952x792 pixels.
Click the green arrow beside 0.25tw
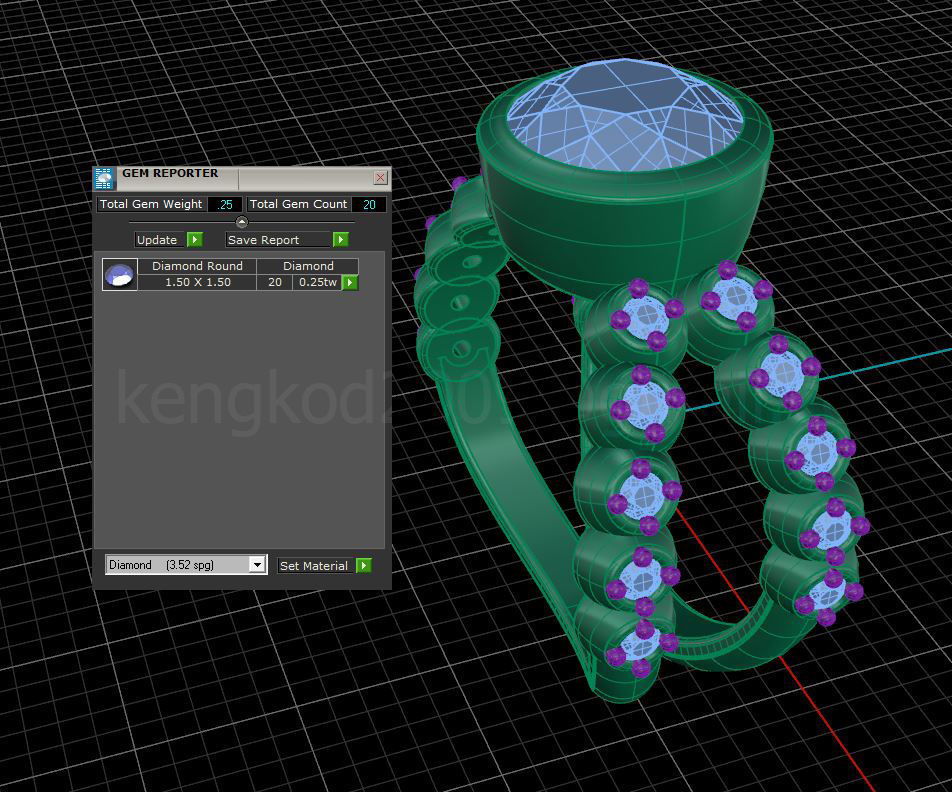pos(350,282)
